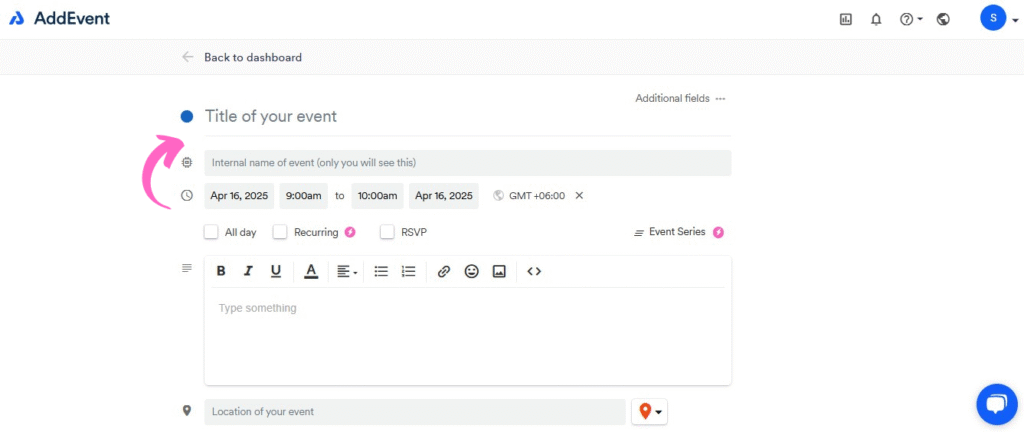Screen dimensions: 1024x432
Task: Enable the Recurring checkbox
Action: [x=280, y=232]
